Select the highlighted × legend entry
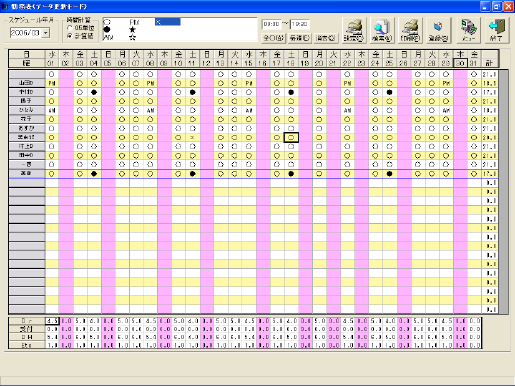This screenshot has width=515, height=386. tap(168, 22)
